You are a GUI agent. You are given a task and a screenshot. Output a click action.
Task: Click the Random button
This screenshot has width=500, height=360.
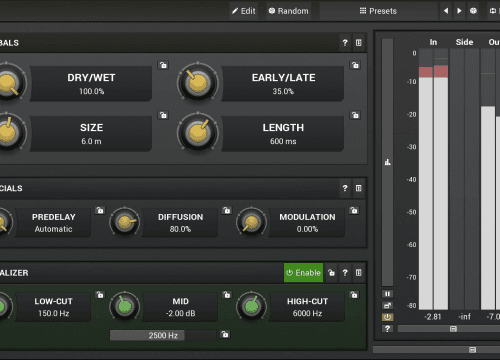[289, 11]
